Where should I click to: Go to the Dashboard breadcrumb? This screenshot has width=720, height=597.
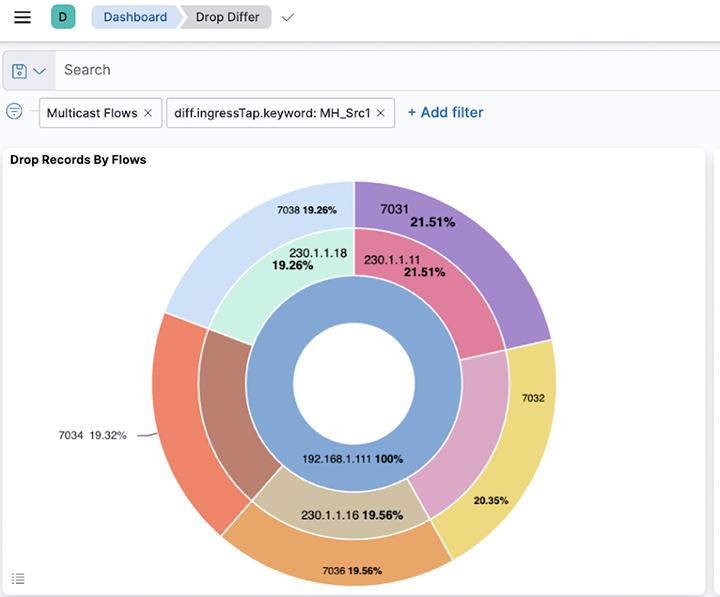(135, 17)
